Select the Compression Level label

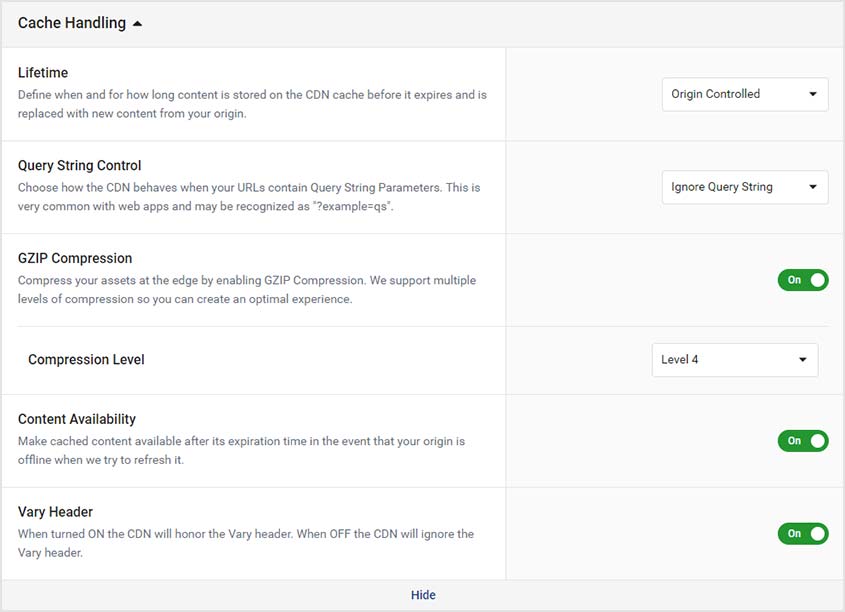(86, 359)
